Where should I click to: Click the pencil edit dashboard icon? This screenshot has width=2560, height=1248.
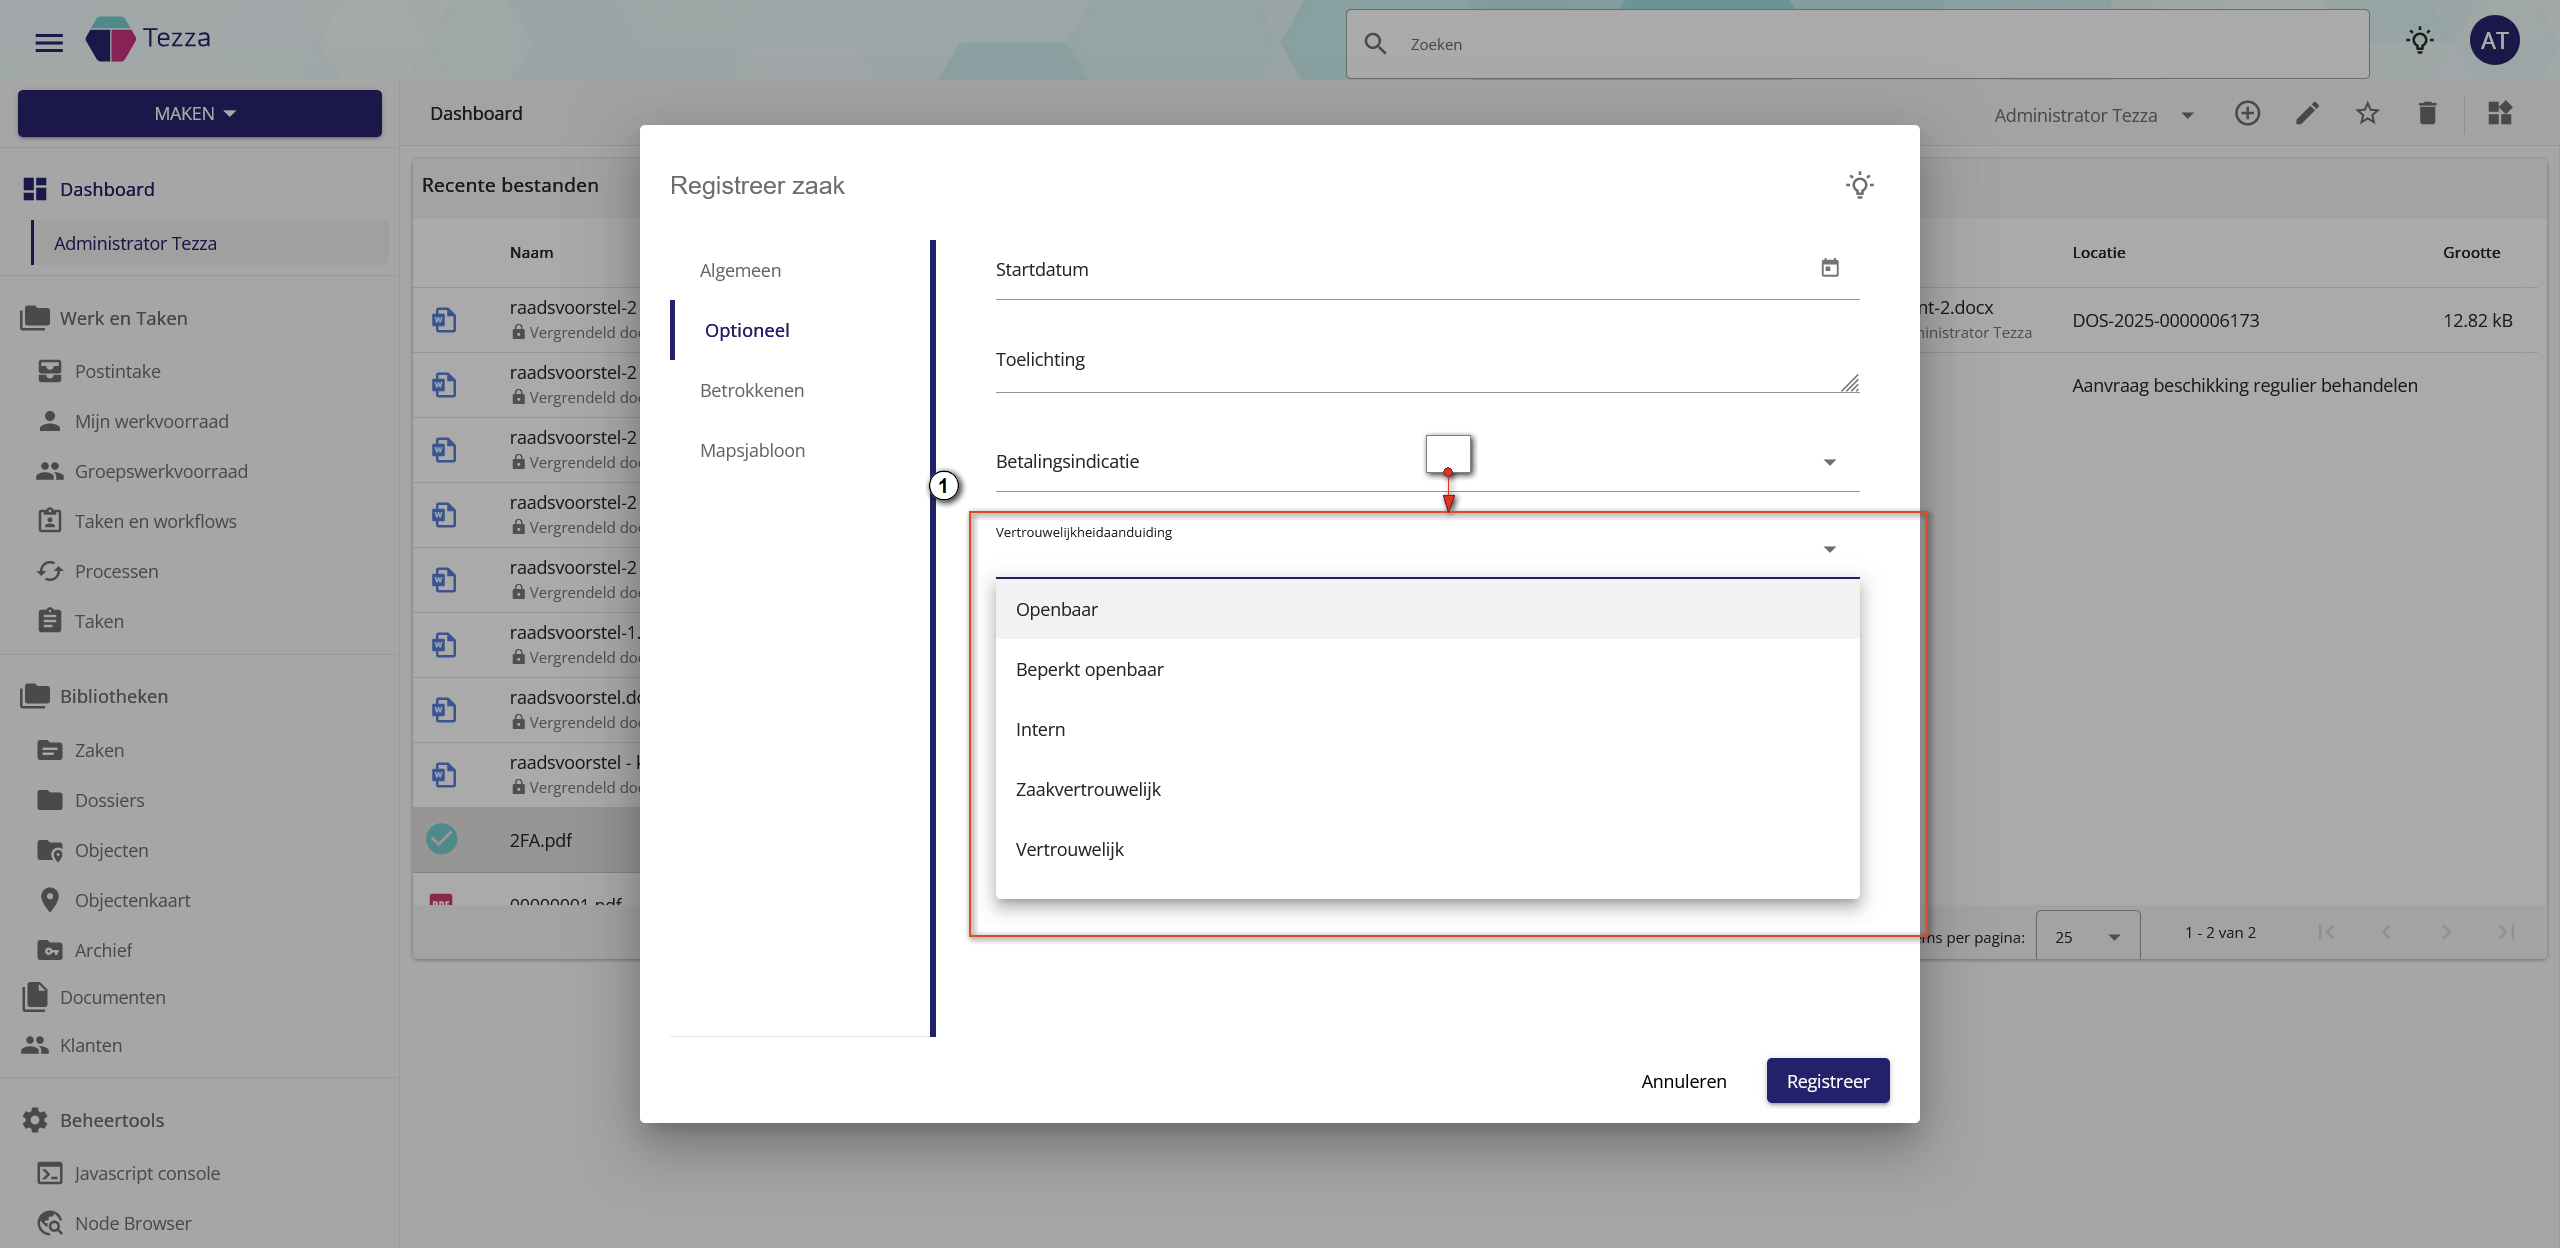tap(2307, 114)
